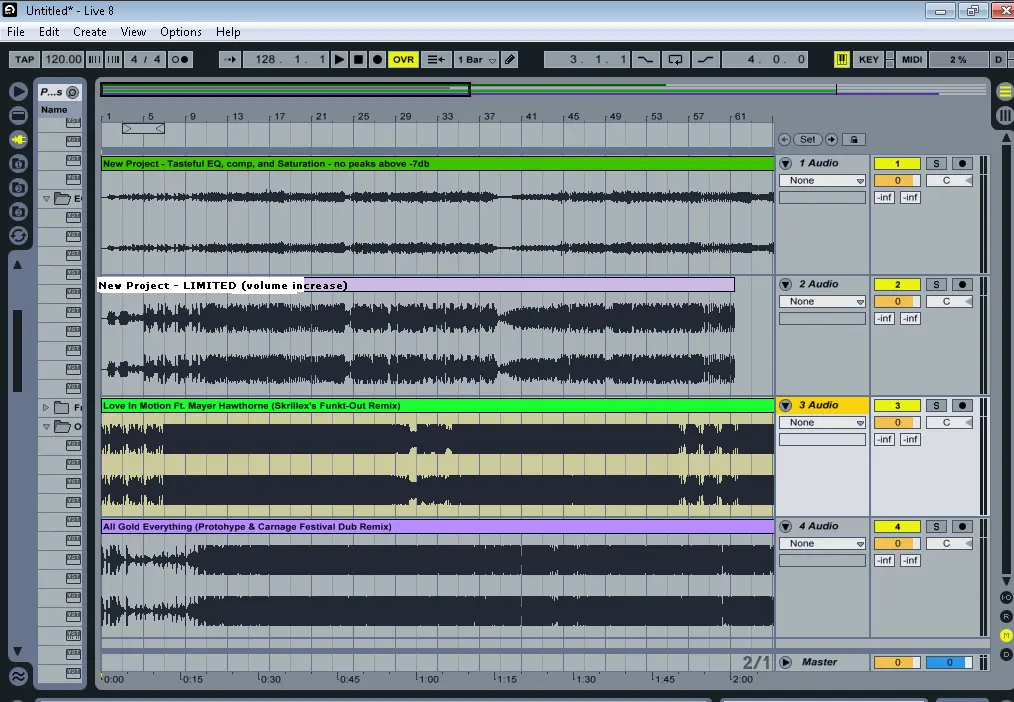The height and width of the screenshot is (702, 1014).
Task: Open the File menu
Action: 16,32
